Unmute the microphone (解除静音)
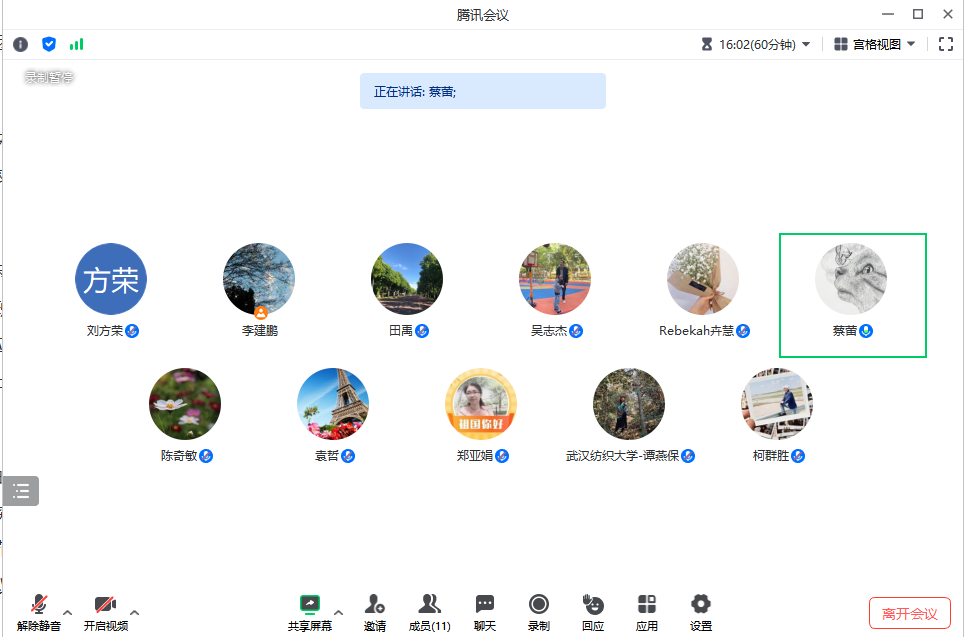Screen dimensions: 966x637 [39, 611]
